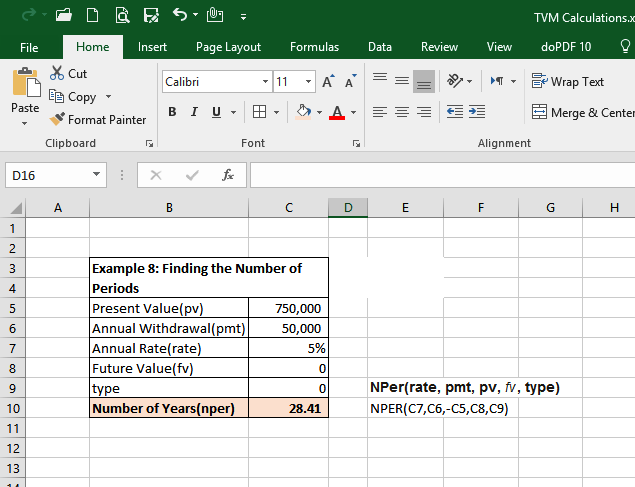Align text left icon
Image resolution: width=635 pixels, height=487 pixels.
tap(380, 112)
